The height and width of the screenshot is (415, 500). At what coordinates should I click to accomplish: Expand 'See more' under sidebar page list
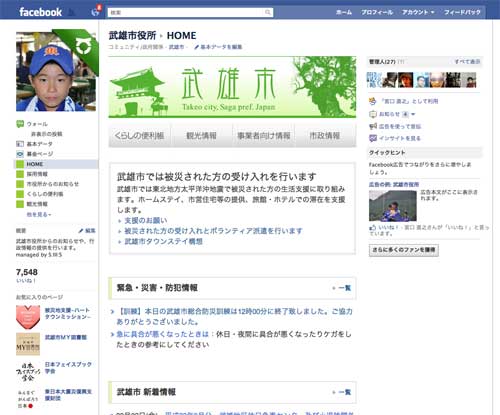coord(39,215)
